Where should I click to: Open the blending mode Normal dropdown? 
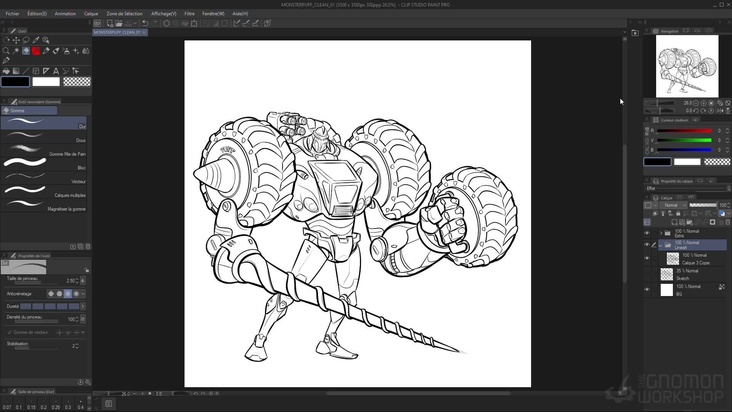tap(675, 205)
